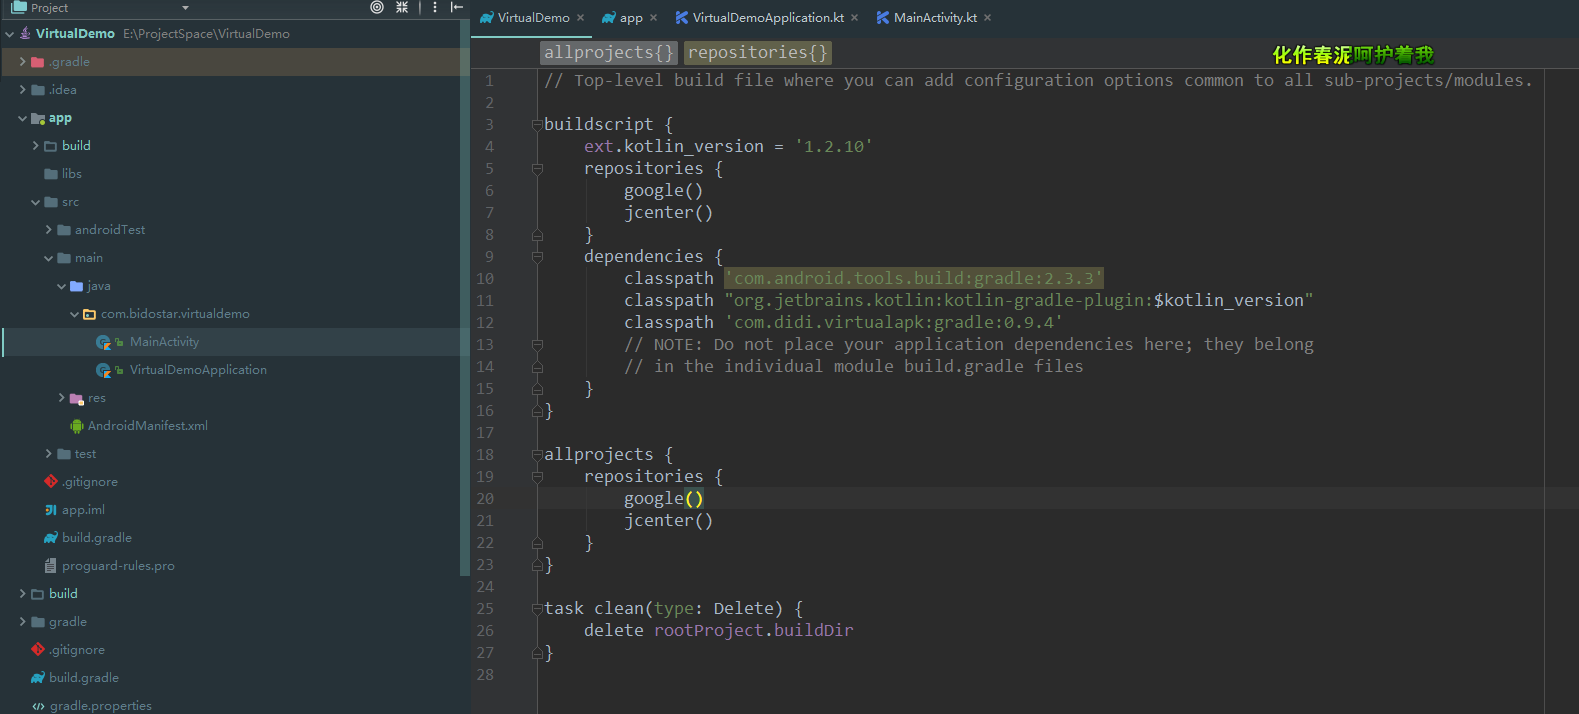Click 'delete rootProject.buildDir' code line
Viewport: 1579px width, 714px height.
pos(718,631)
